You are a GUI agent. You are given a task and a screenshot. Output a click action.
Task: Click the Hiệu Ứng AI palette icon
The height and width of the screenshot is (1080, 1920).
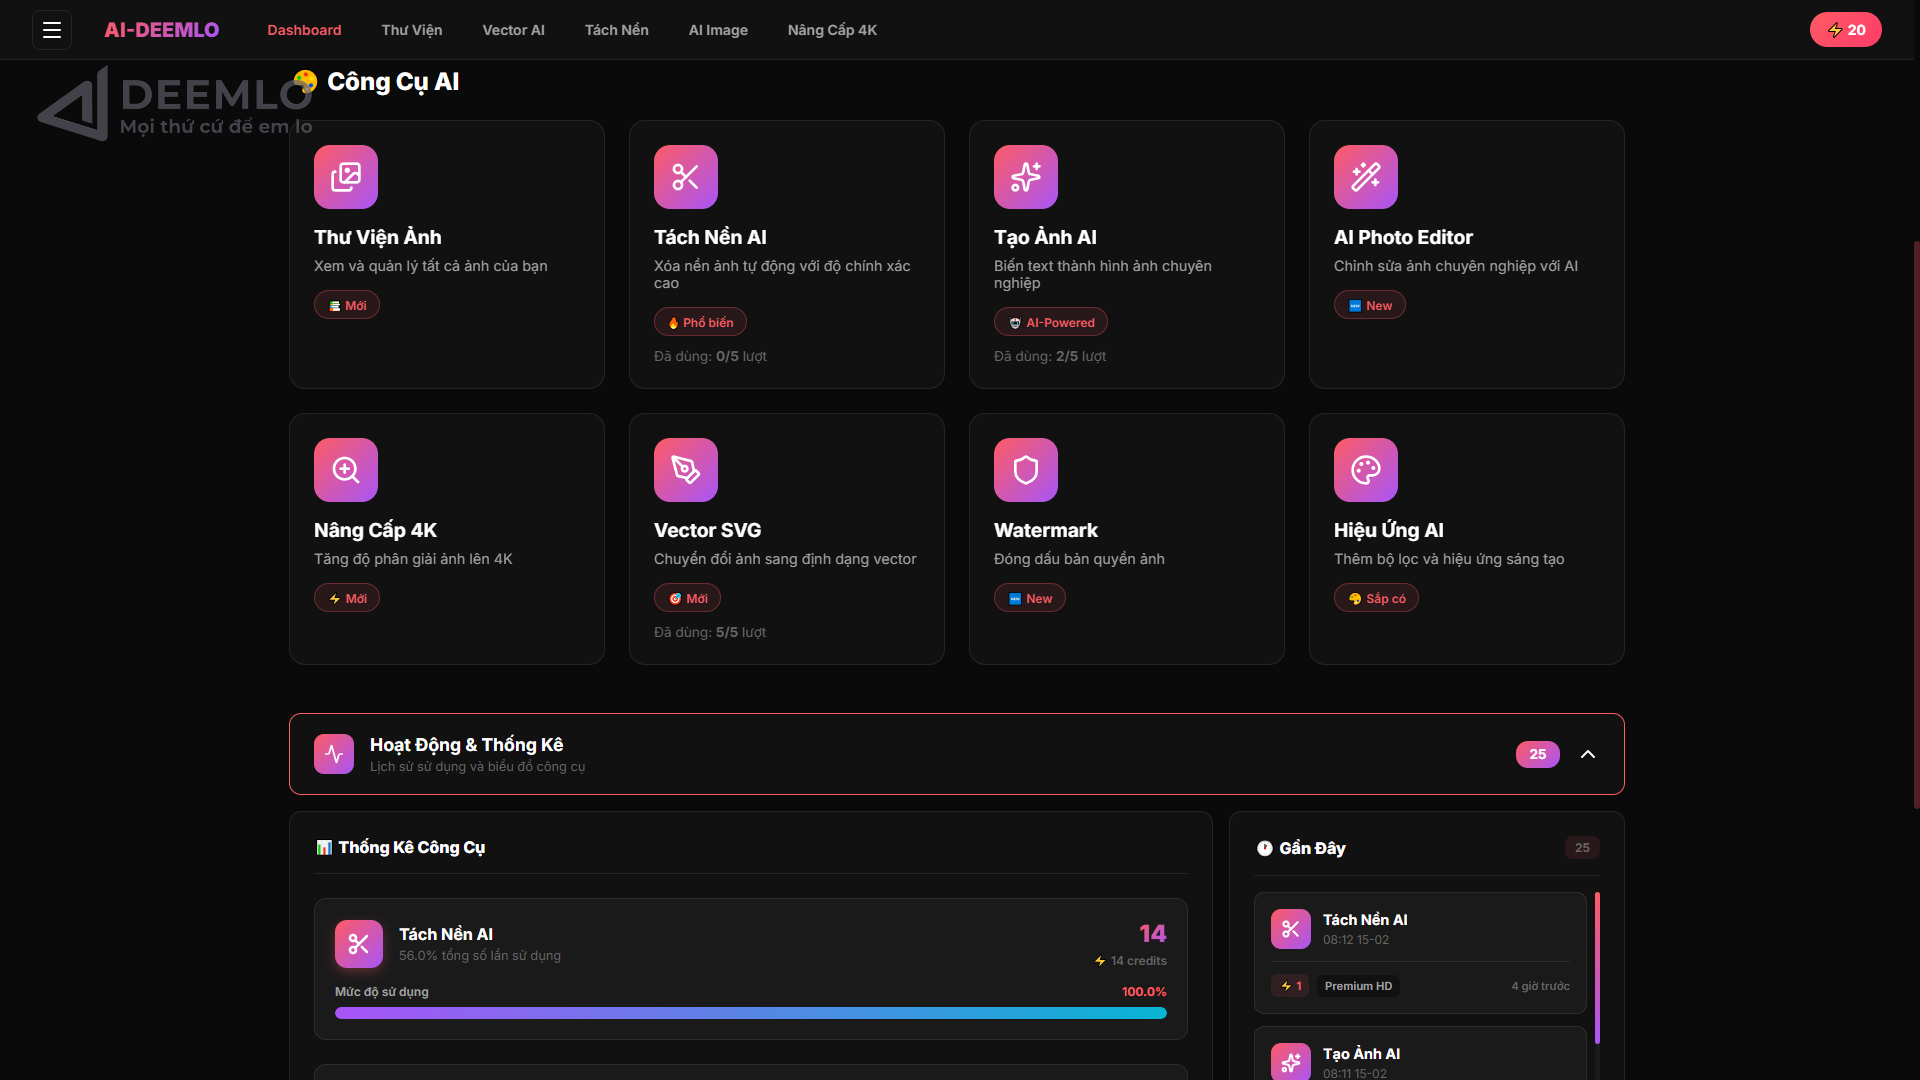[x=1366, y=470]
